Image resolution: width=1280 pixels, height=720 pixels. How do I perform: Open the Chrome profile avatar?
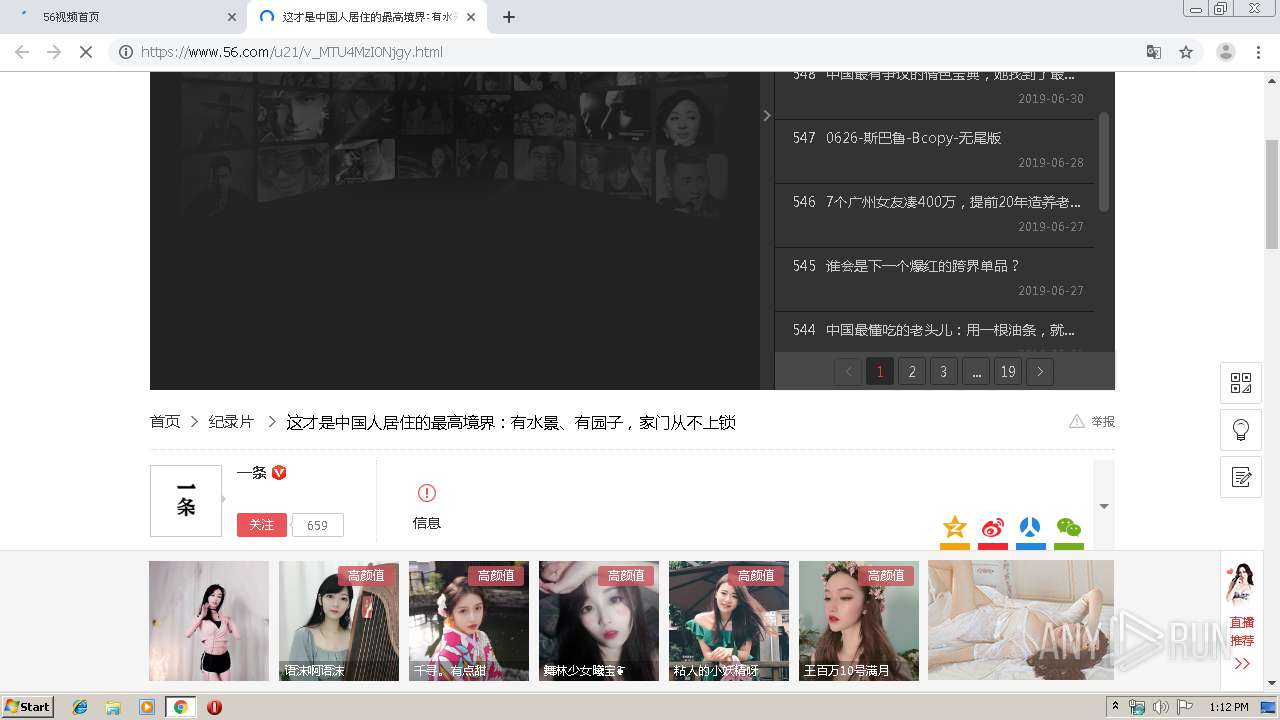[1226, 52]
